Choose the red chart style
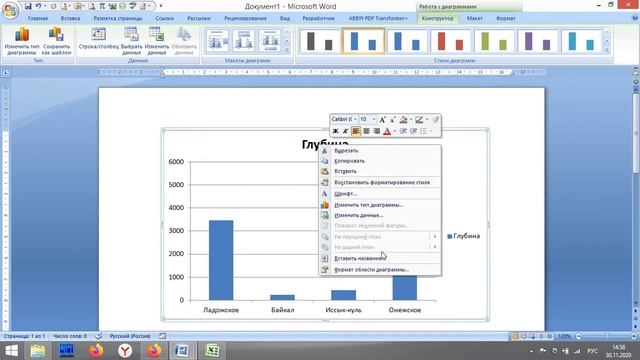This screenshot has width=640, height=360. (x=450, y=41)
